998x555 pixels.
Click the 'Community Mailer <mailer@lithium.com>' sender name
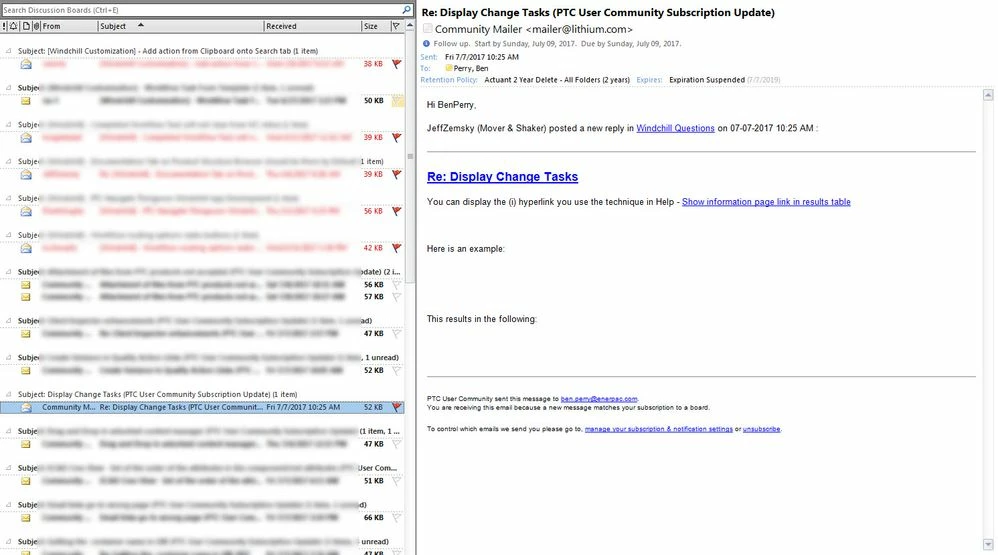click(x=533, y=29)
